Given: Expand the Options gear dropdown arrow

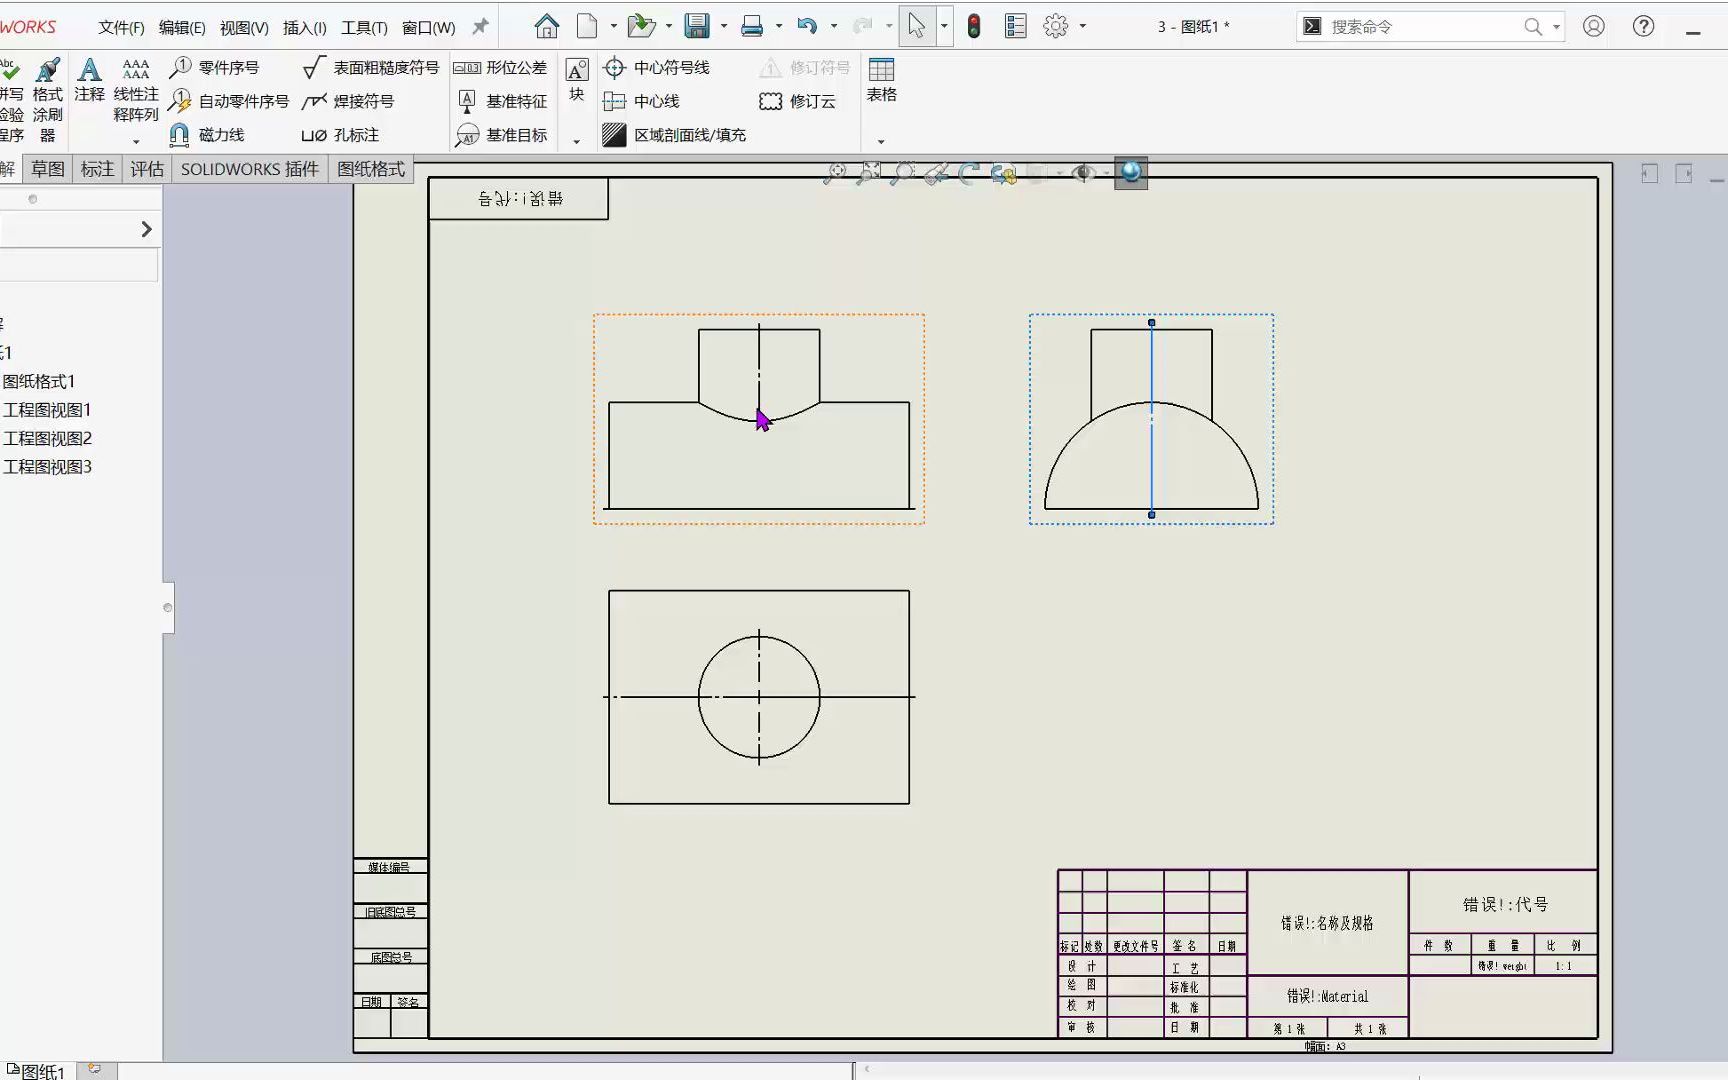Looking at the screenshot, I should pyautogui.click(x=1082, y=27).
